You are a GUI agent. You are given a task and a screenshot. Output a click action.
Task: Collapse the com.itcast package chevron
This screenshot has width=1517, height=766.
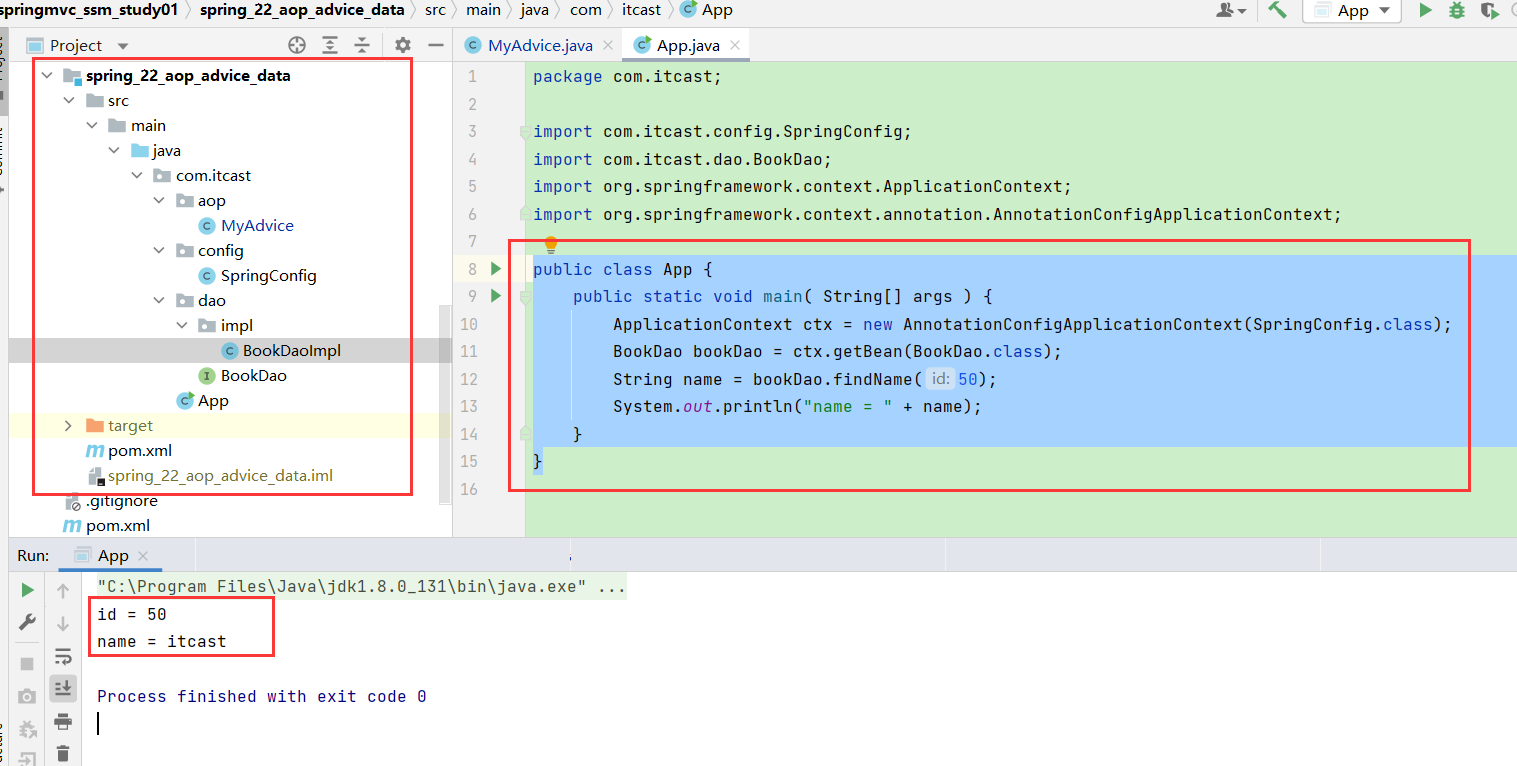click(x=136, y=175)
